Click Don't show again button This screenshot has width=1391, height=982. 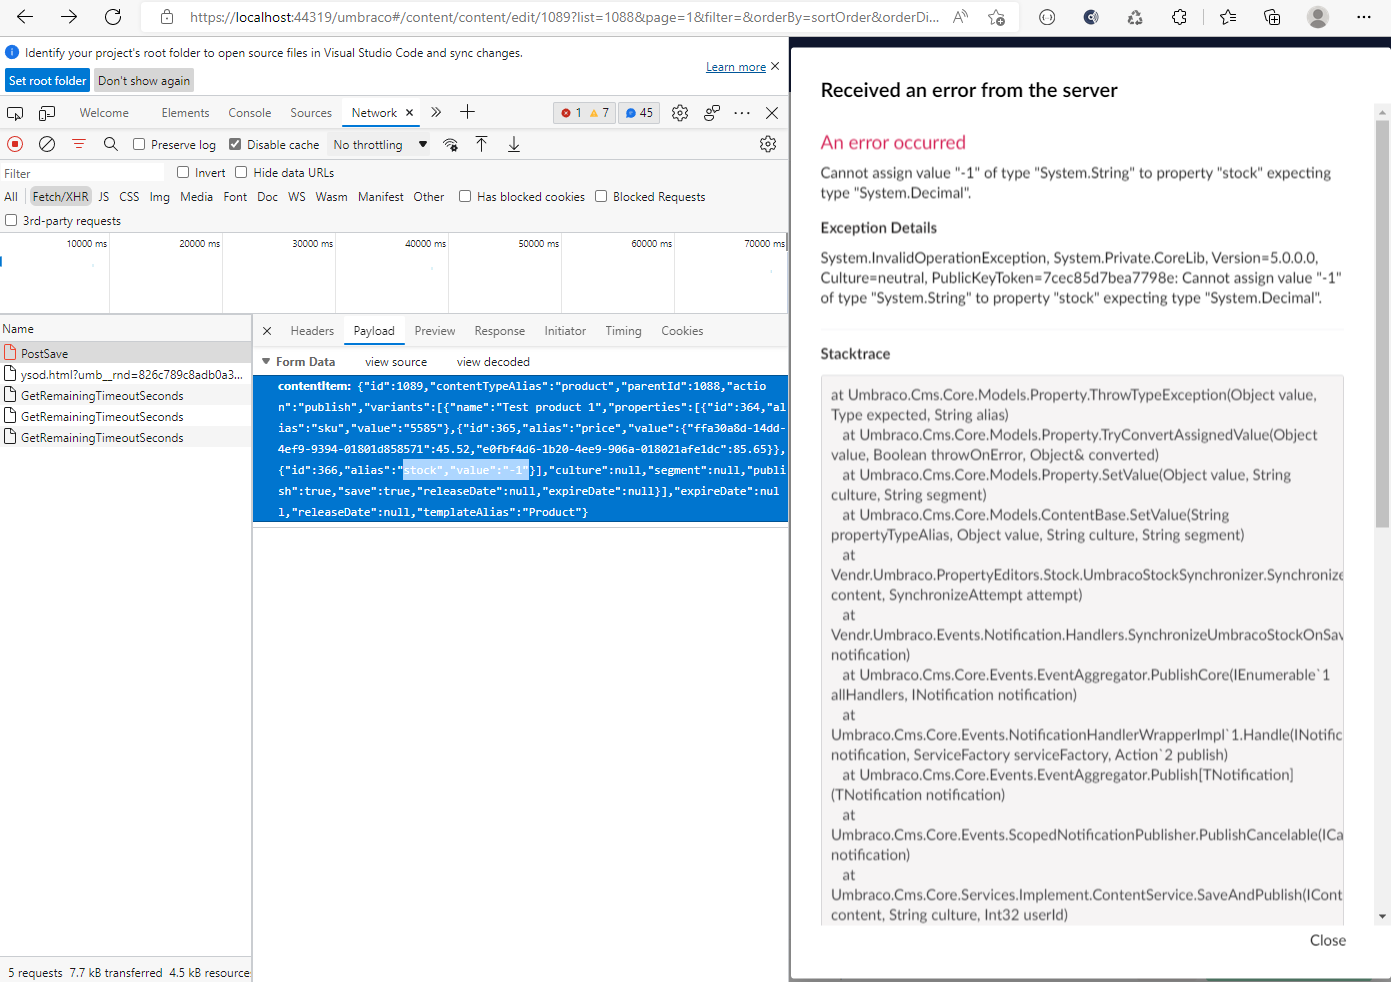tap(144, 81)
